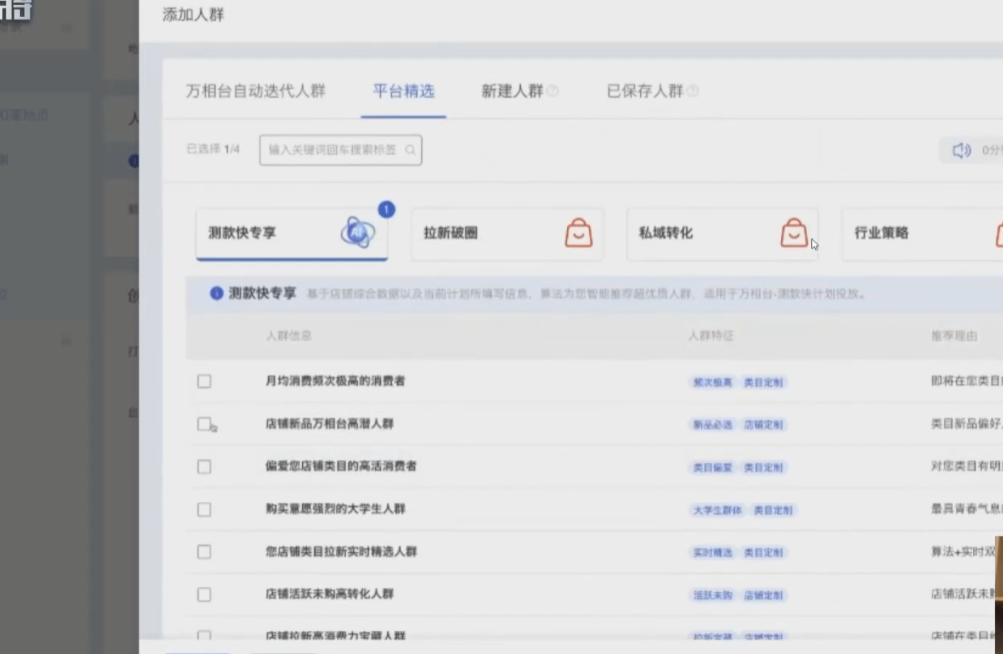Click the help icon next to 新建人群
The height and width of the screenshot is (654, 1003).
tap(553, 91)
